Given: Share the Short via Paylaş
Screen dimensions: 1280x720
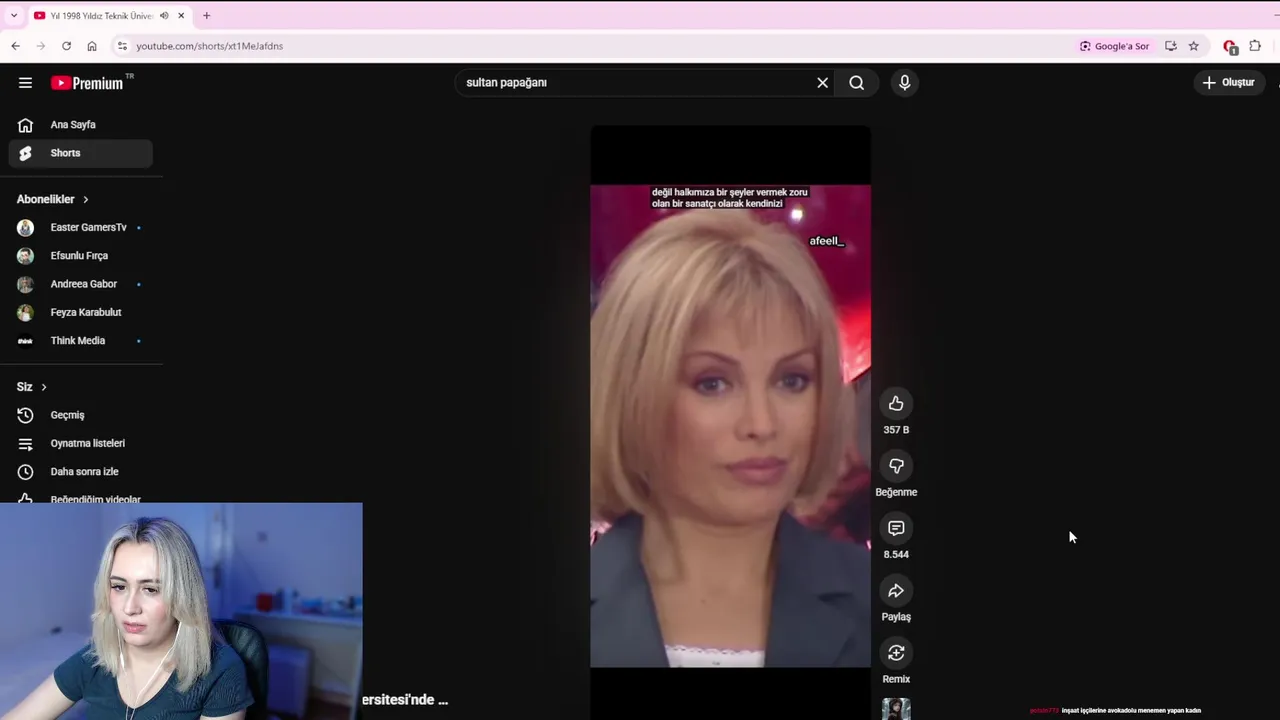Looking at the screenshot, I should pos(896,591).
